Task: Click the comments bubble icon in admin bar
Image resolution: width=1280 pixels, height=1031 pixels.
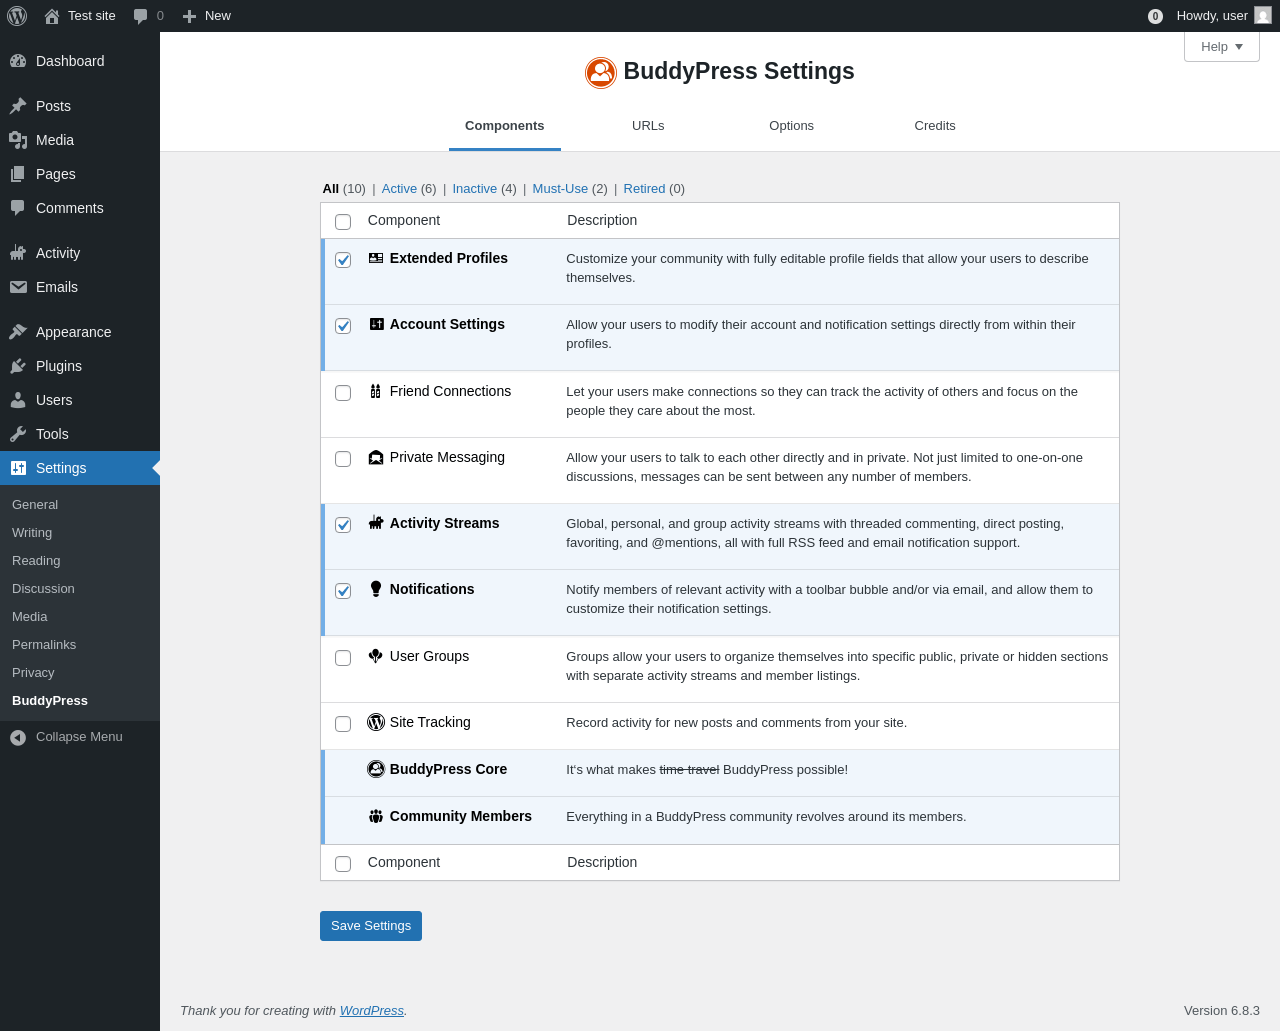Action: pos(141,16)
